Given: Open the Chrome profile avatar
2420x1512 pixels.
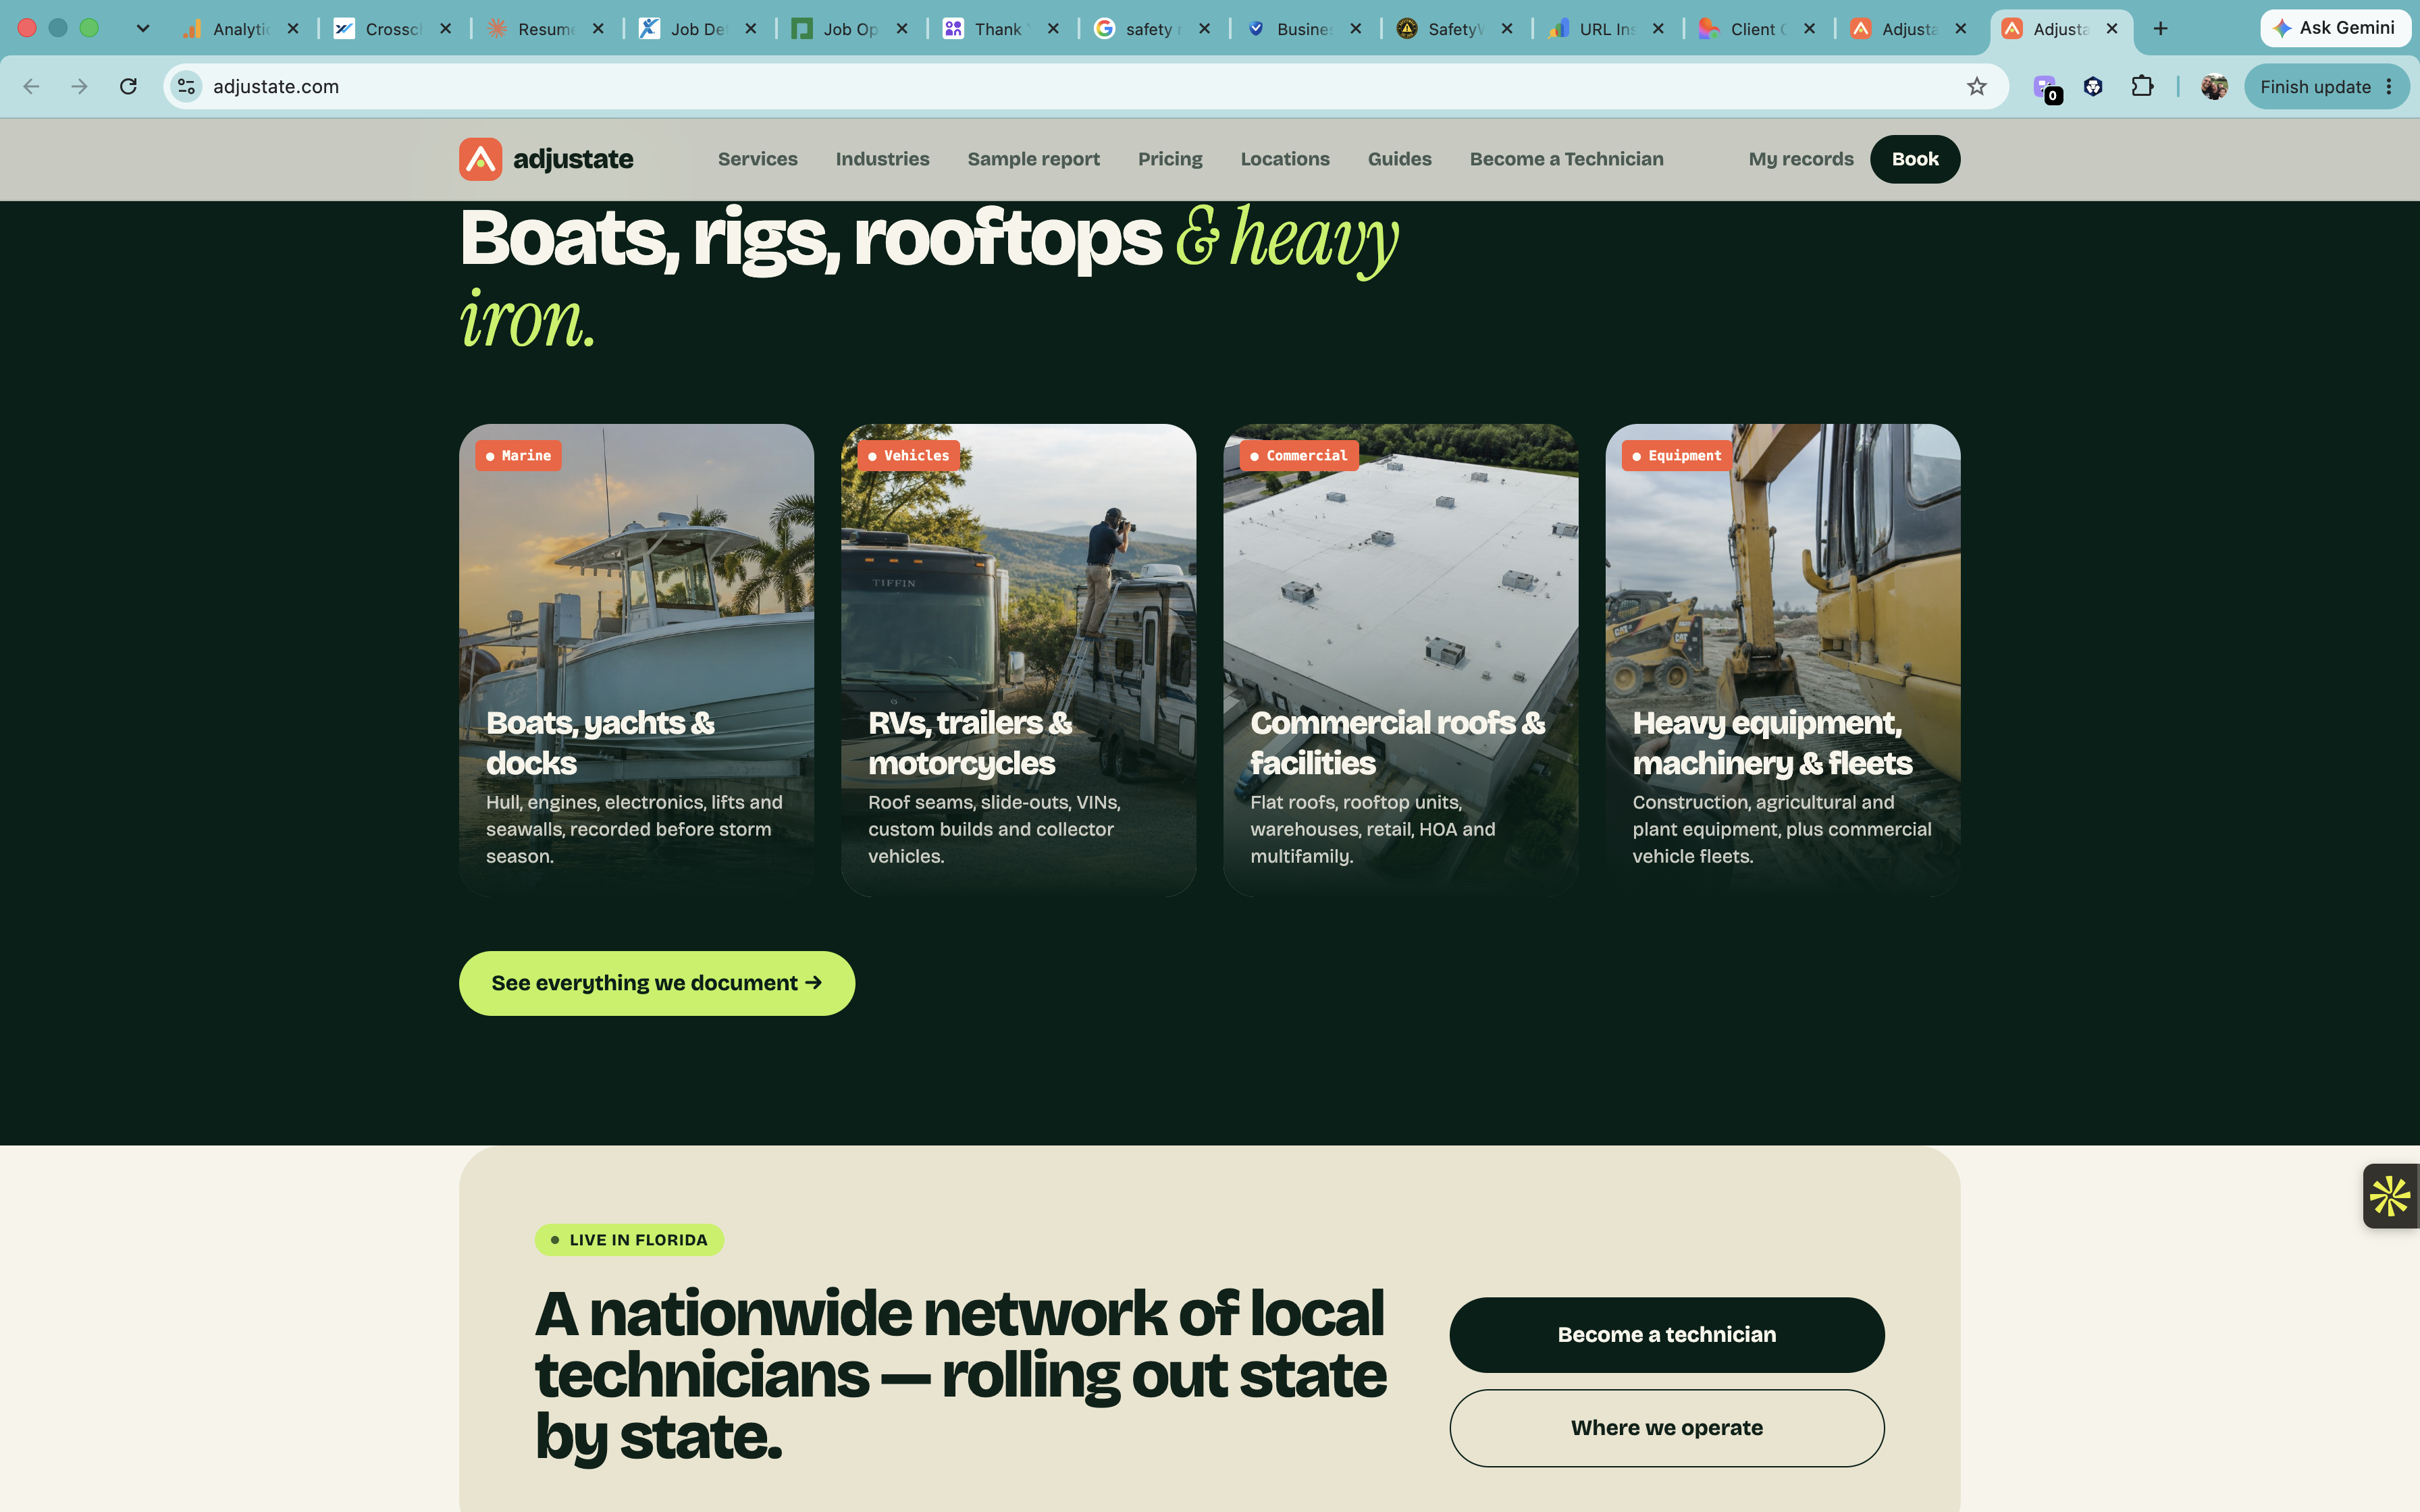Looking at the screenshot, I should (2214, 87).
